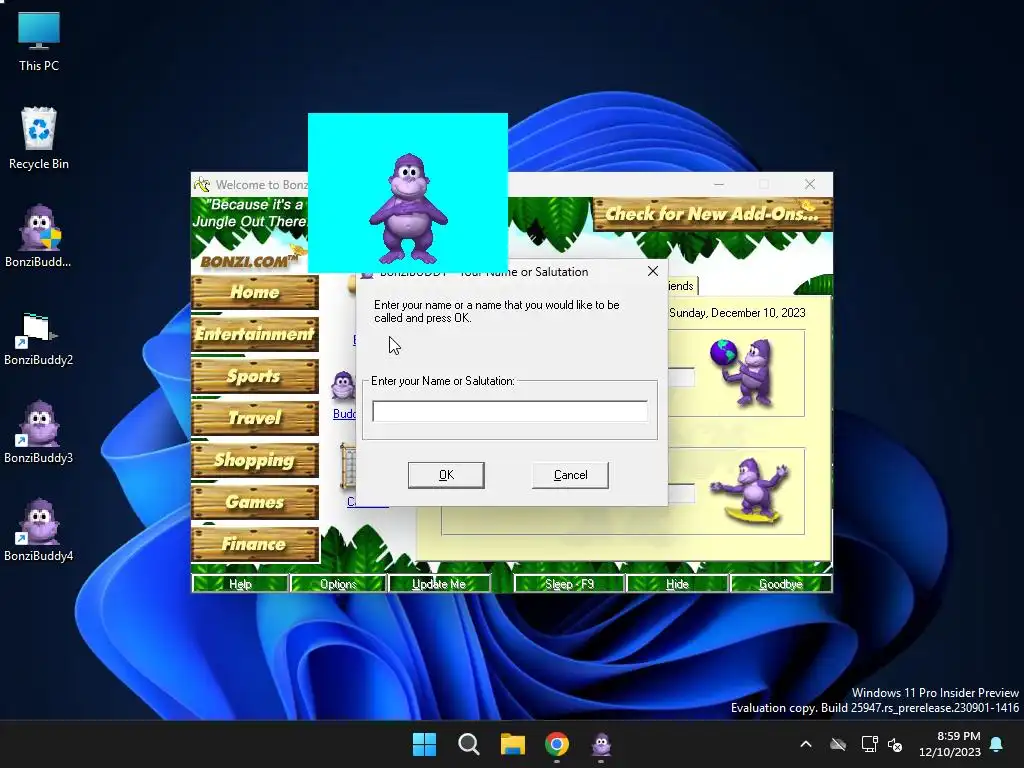Viewport: 1024px width, 768px height.
Task: Select the BonziBudd... installer desktop icon
Action: (39, 236)
